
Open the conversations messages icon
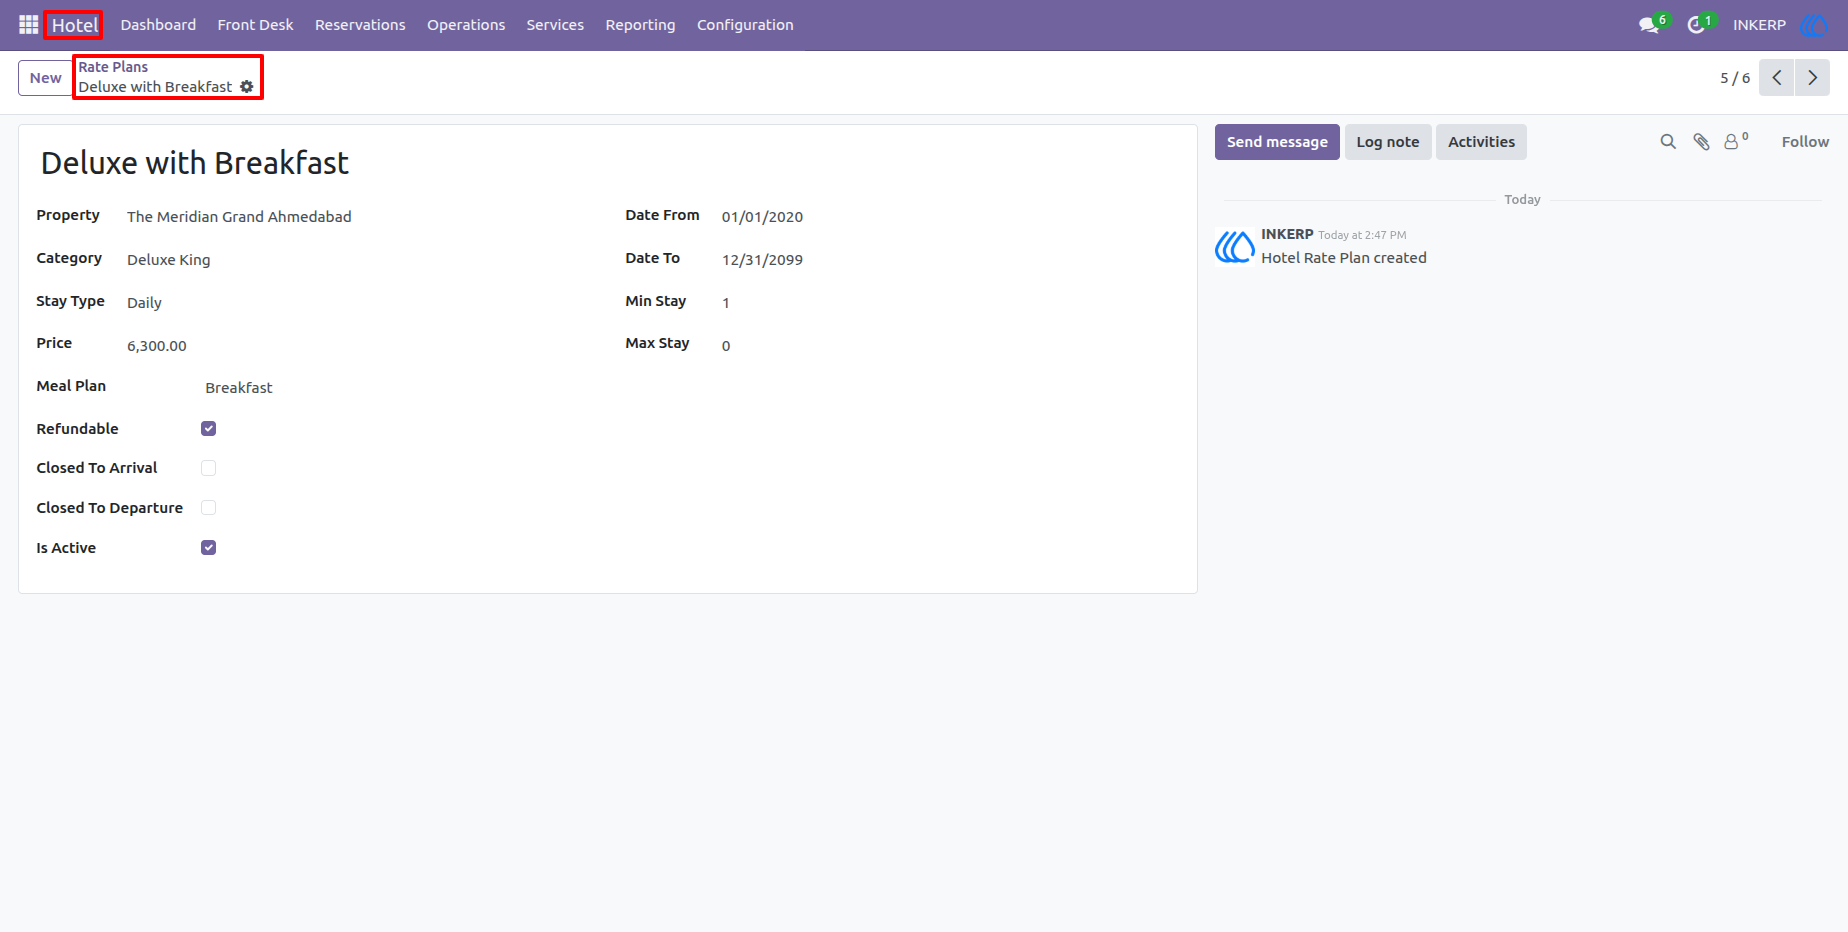[x=1650, y=25]
